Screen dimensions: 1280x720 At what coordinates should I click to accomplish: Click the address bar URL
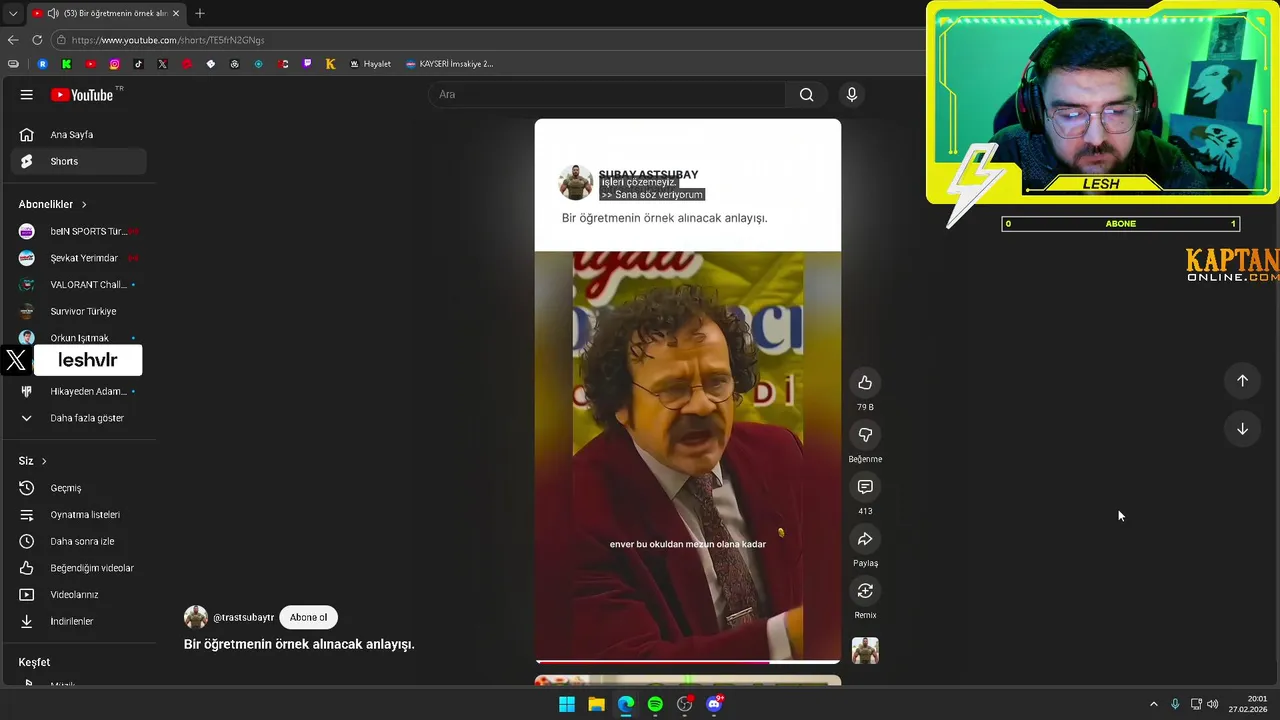click(168, 40)
